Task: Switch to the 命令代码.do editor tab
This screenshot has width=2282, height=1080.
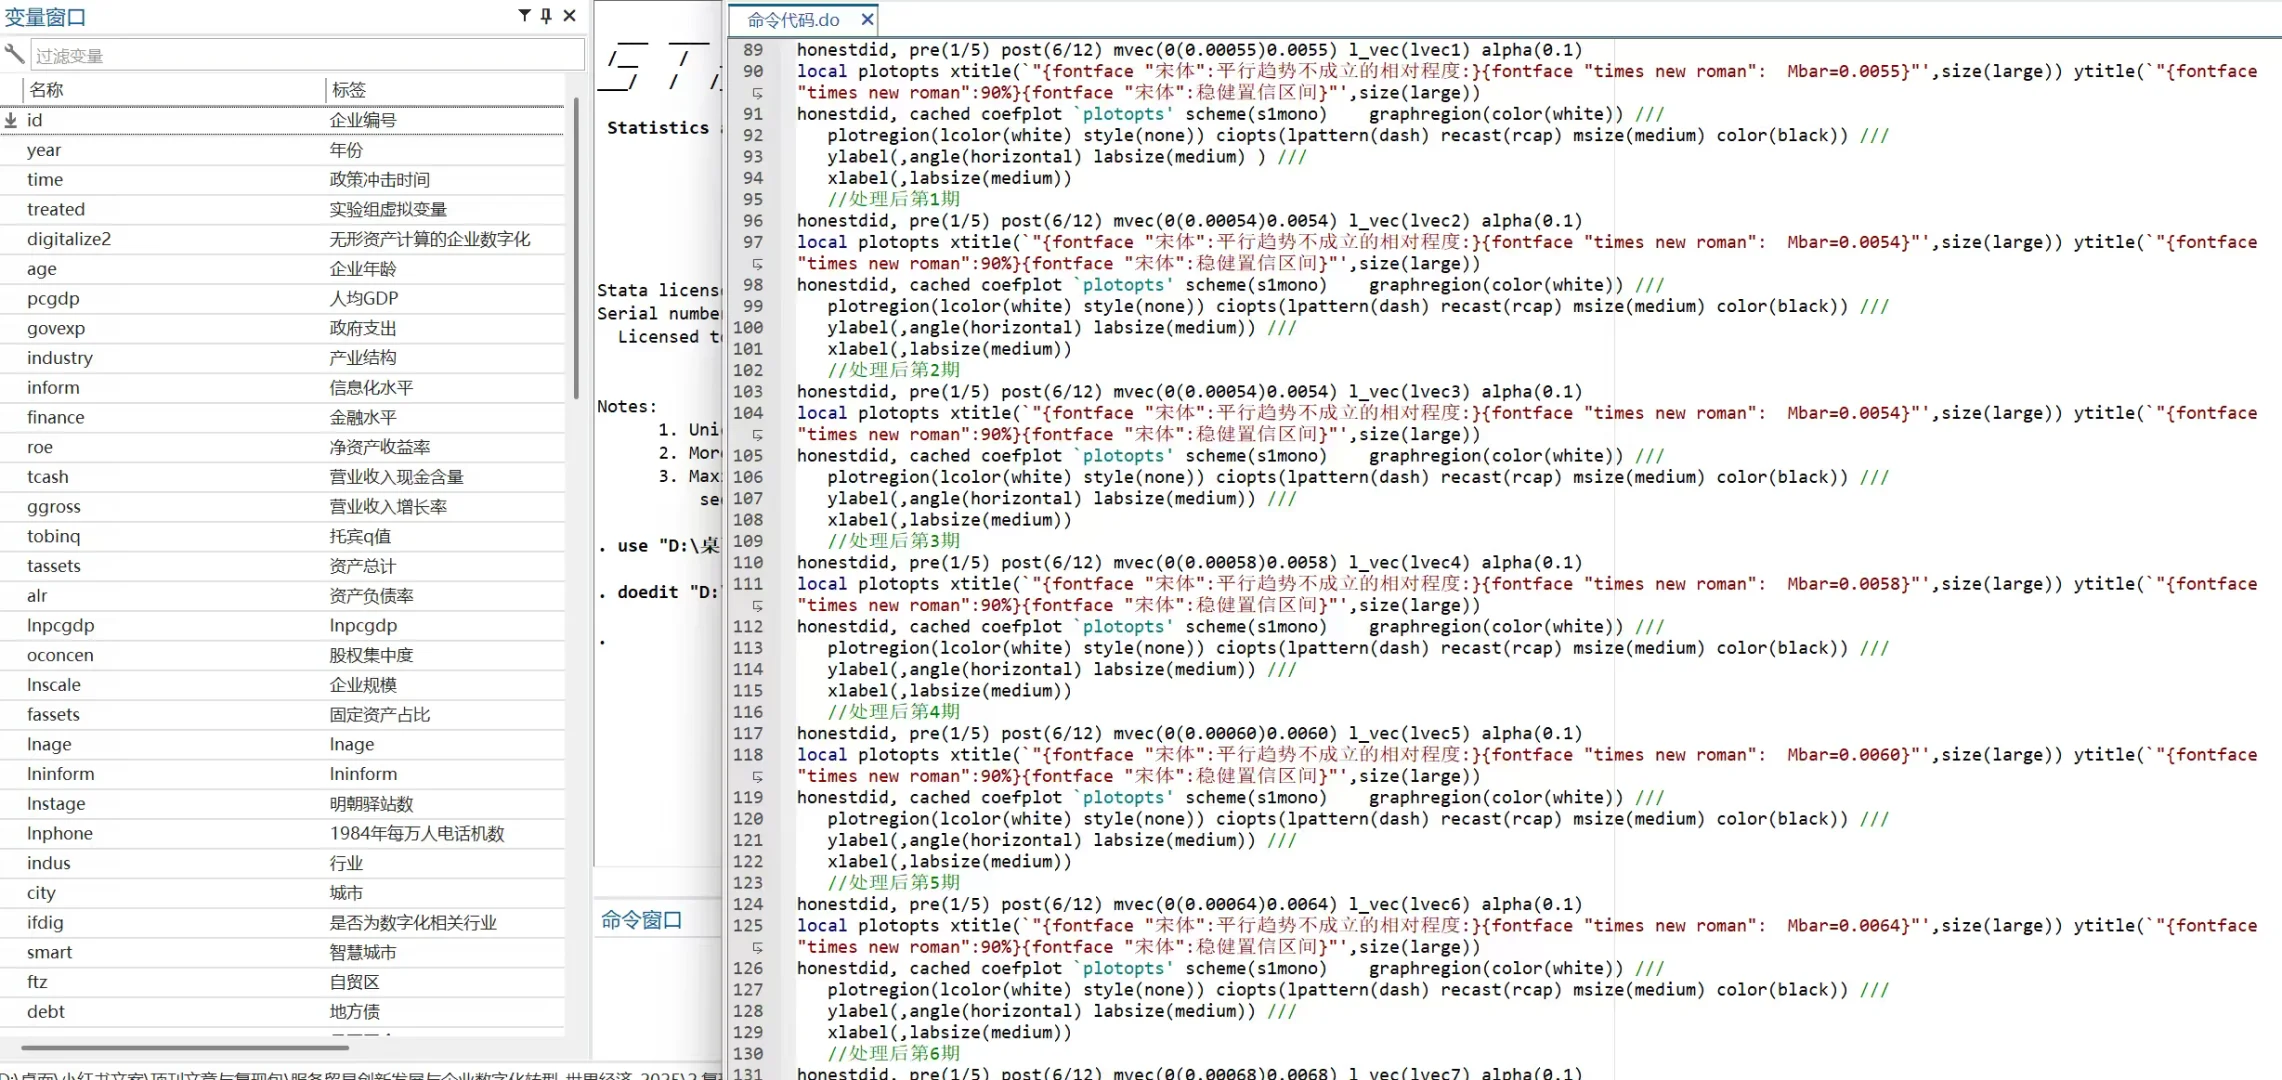Action: pos(793,20)
